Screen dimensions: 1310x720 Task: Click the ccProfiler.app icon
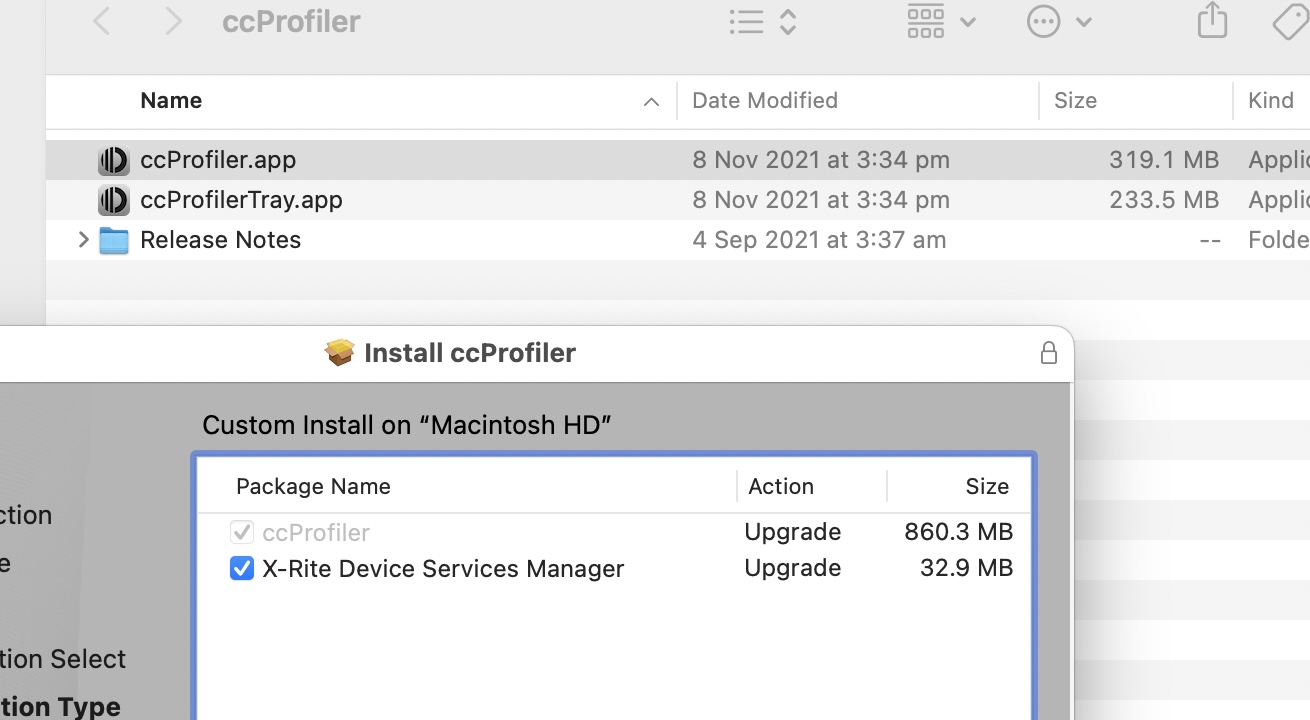(x=114, y=160)
